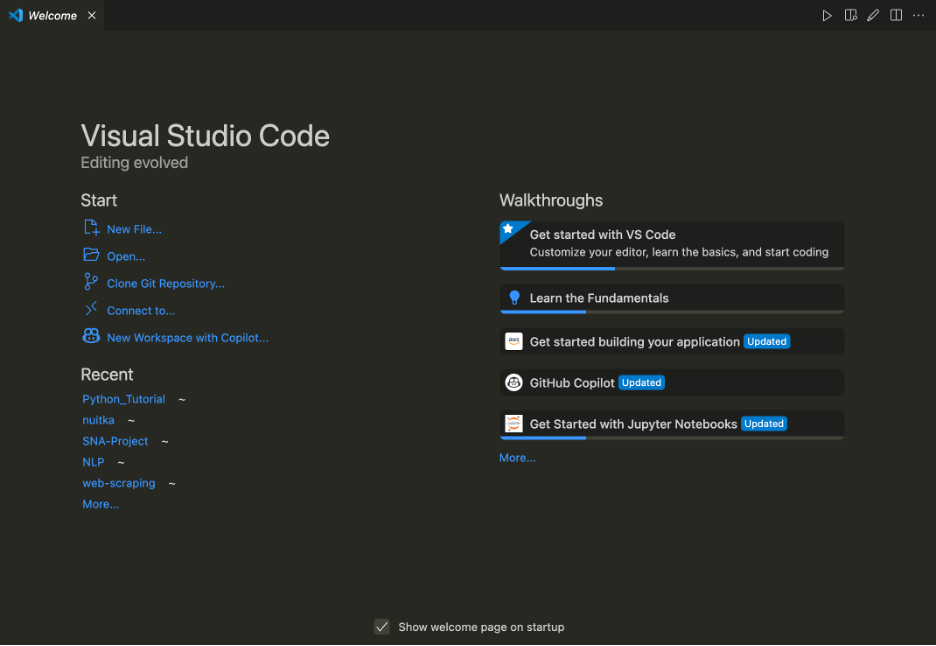This screenshot has width=936, height=646.
Task: Select the Welcome tab
Action: [x=52, y=16]
